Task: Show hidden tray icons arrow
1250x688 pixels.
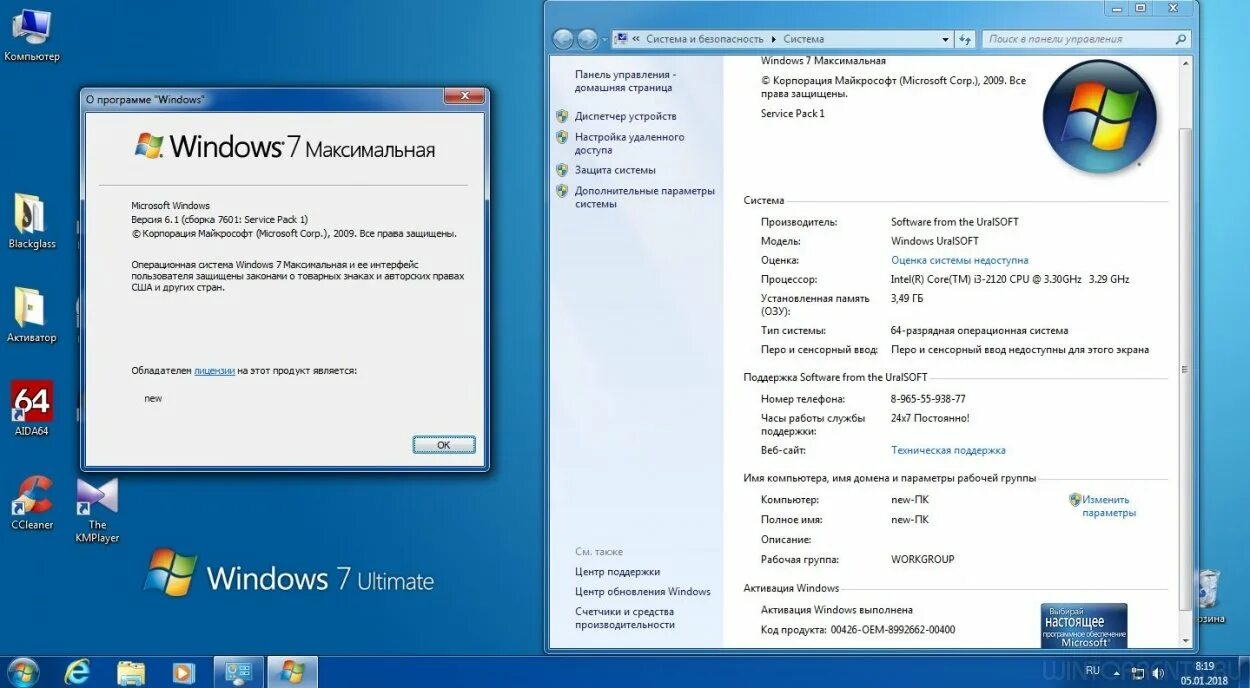Action: click(x=1118, y=672)
